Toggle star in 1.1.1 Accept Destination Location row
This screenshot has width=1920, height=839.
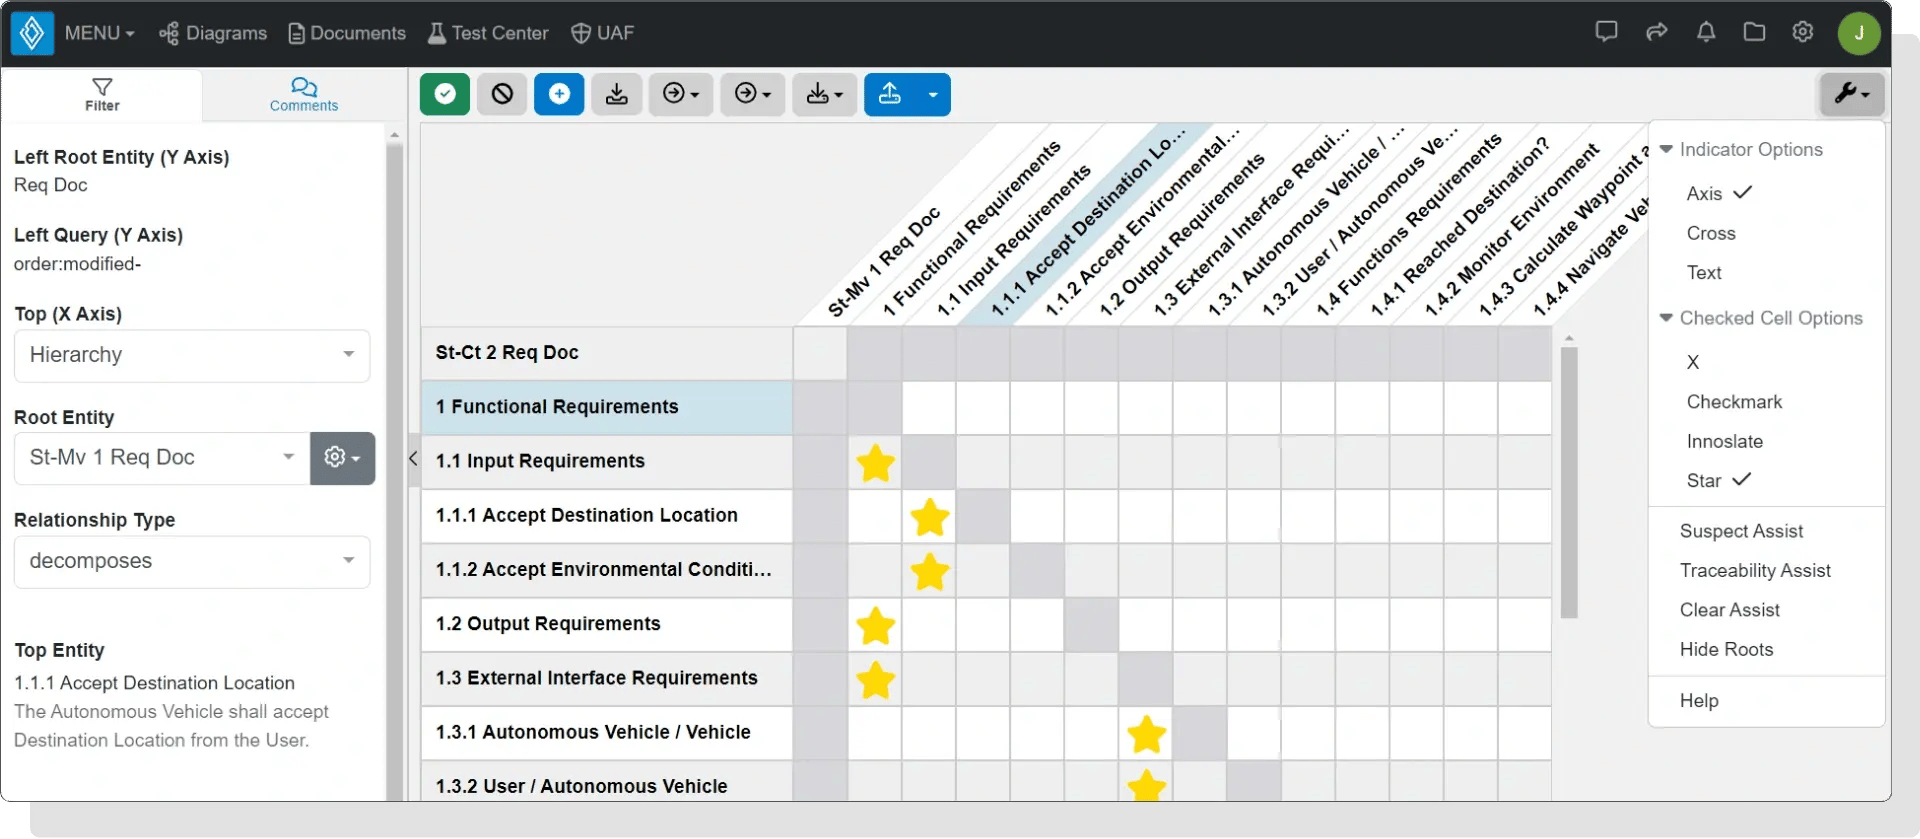coord(929,517)
